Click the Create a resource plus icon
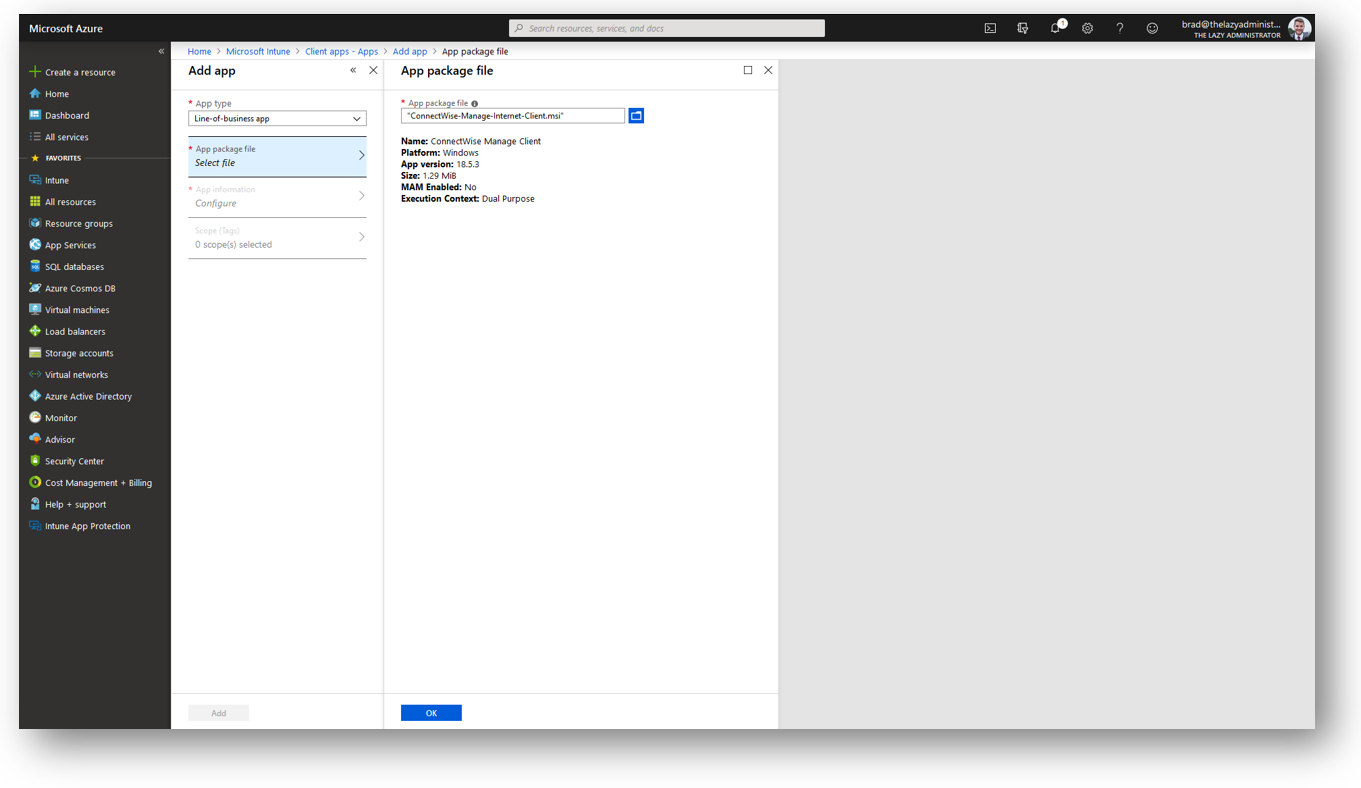Screen dimensions: 1361x788 click(35, 72)
